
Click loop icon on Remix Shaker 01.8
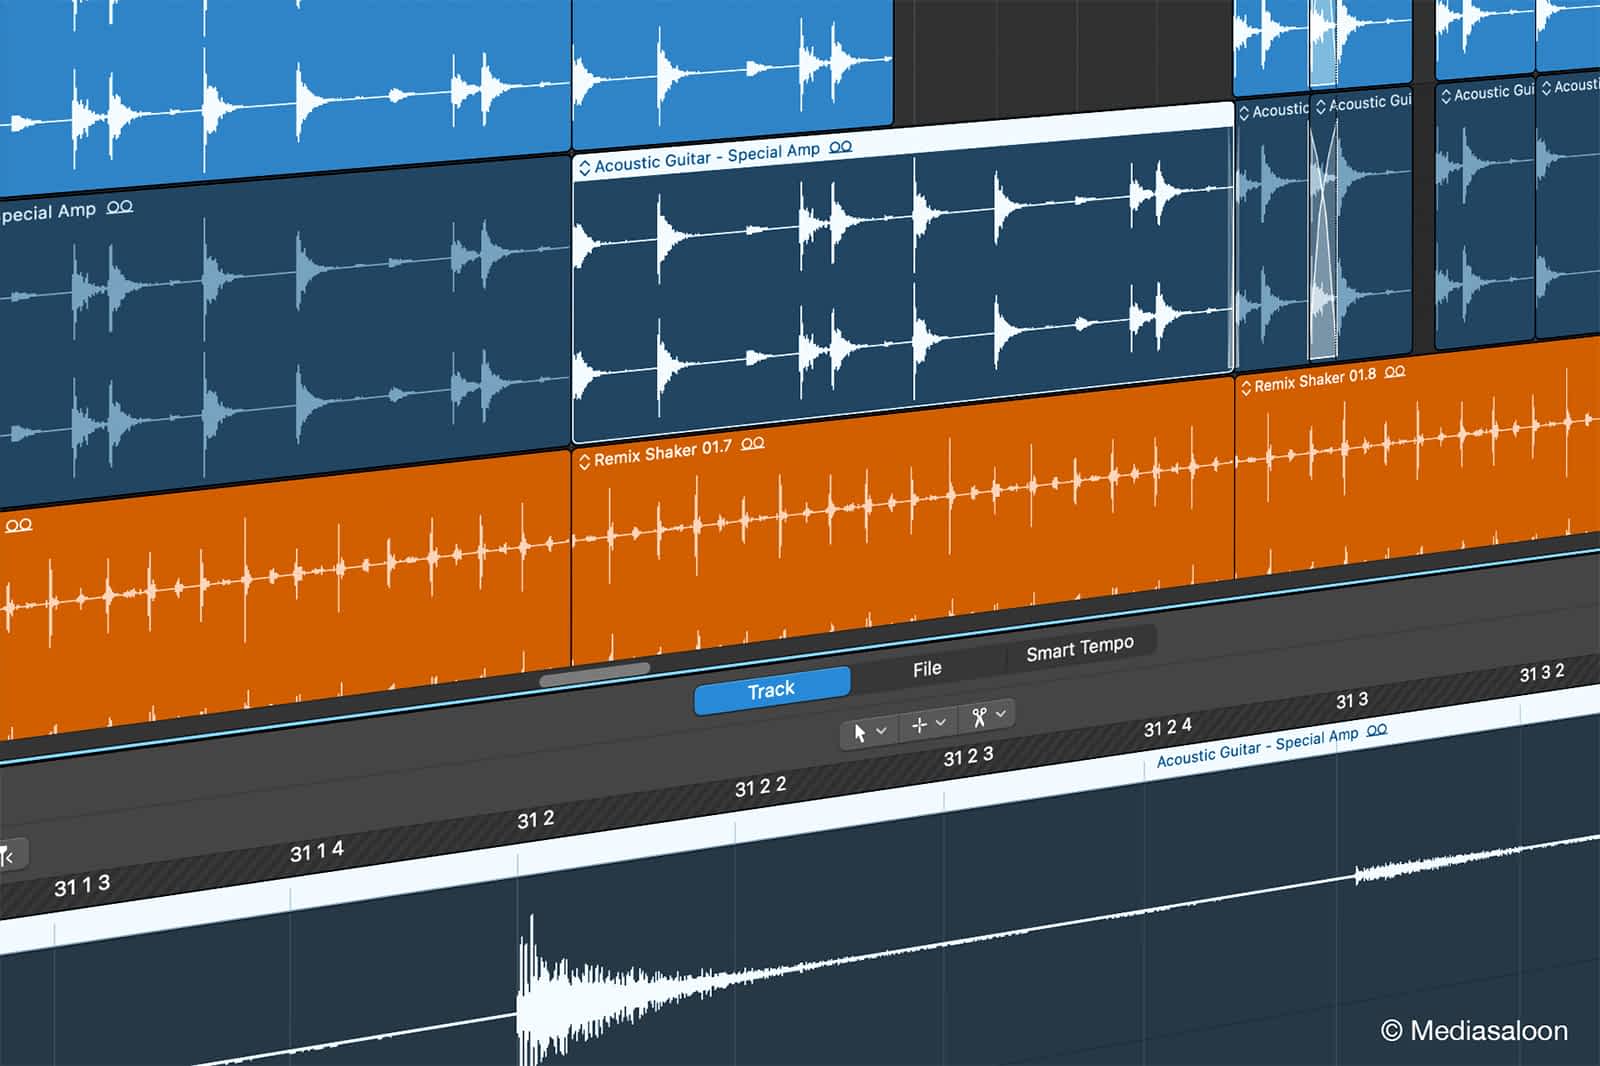[1395, 372]
